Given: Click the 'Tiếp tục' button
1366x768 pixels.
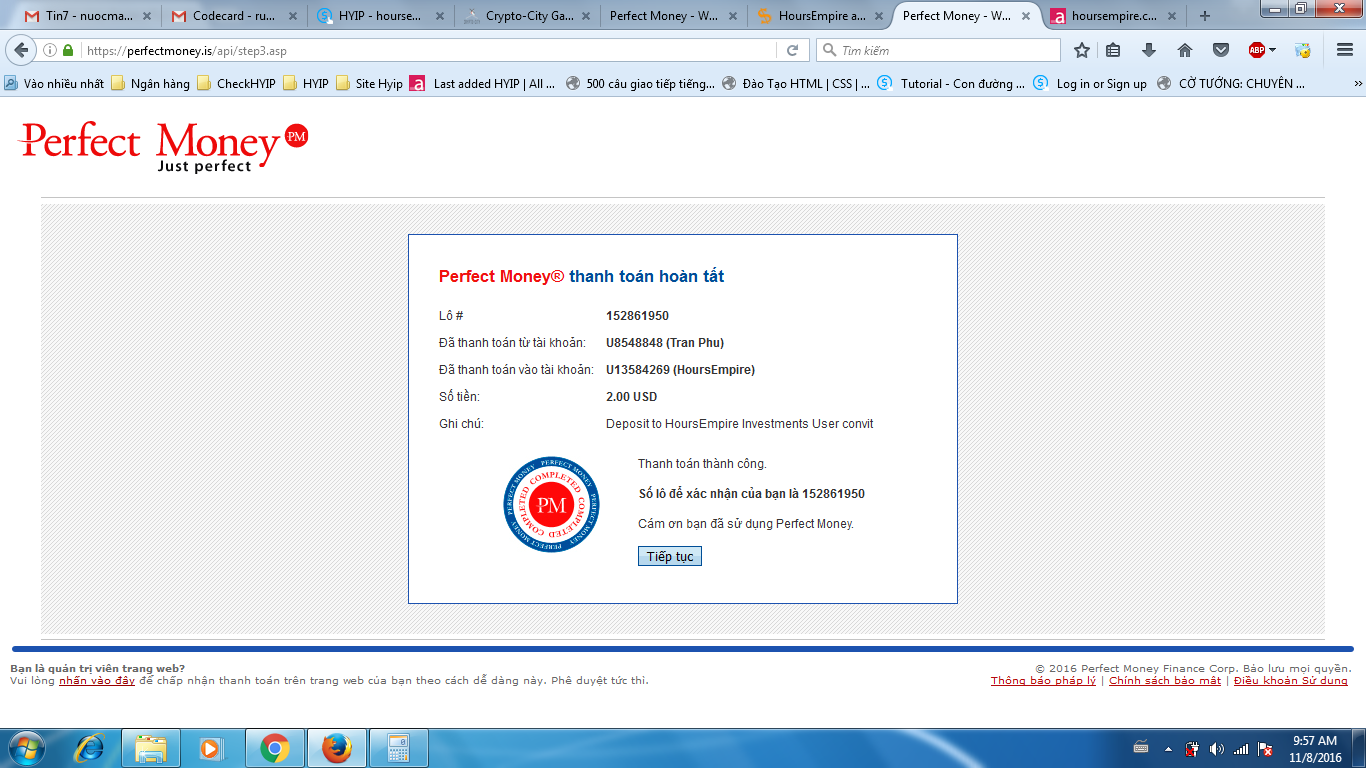Looking at the screenshot, I should (670, 556).
